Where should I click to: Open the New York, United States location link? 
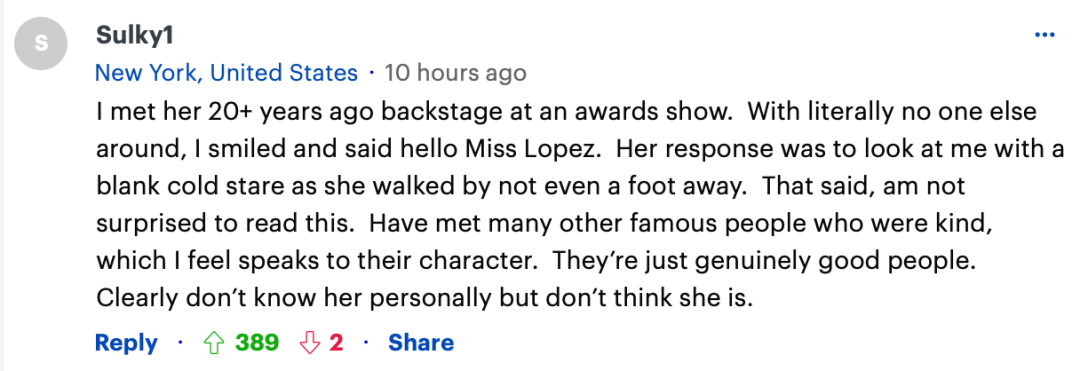(227, 72)
